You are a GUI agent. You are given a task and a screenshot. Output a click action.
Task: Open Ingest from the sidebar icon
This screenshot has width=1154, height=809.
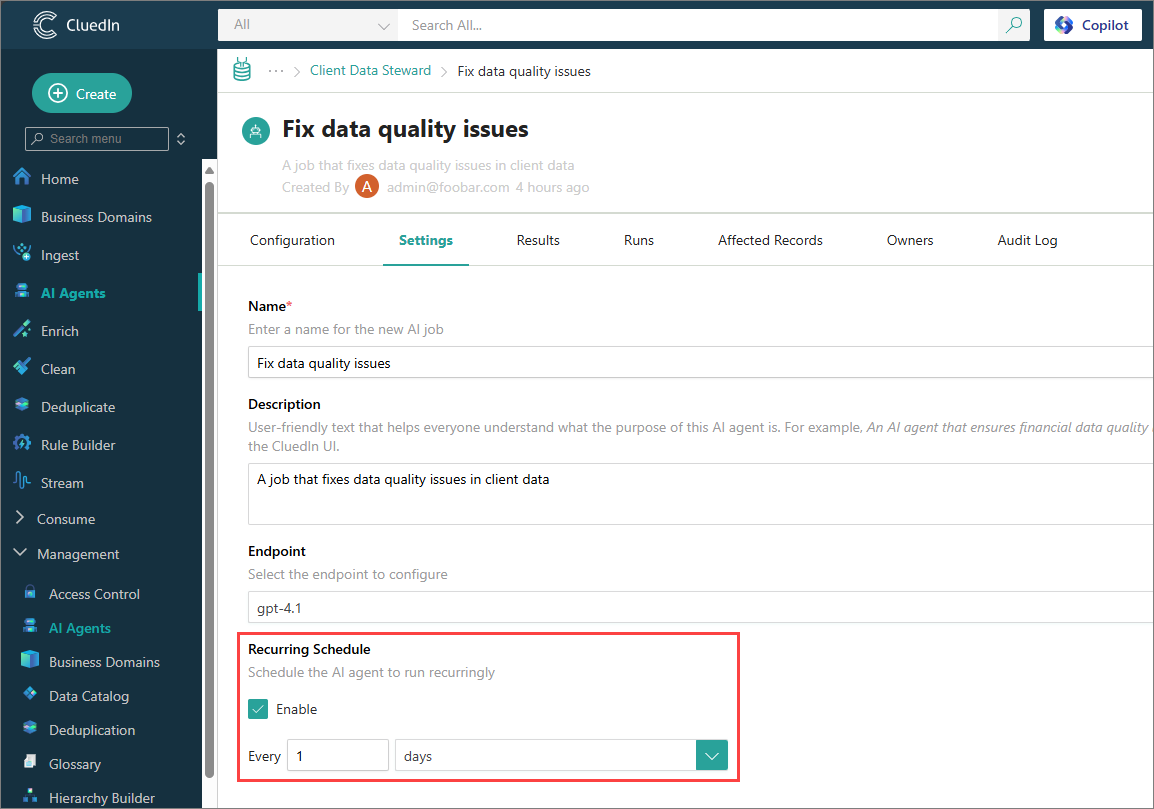[x=22, y=254]
